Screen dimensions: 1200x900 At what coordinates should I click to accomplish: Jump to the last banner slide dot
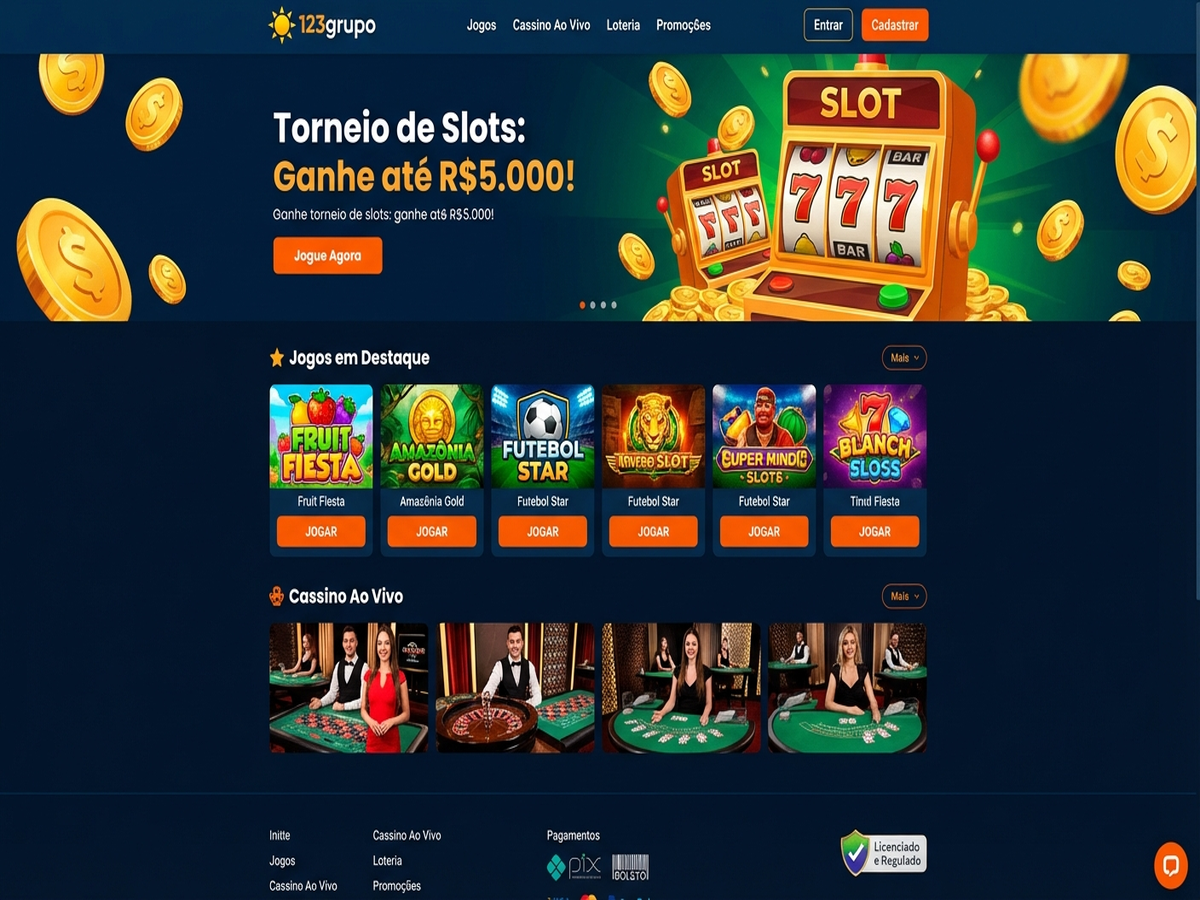point(614,305)
